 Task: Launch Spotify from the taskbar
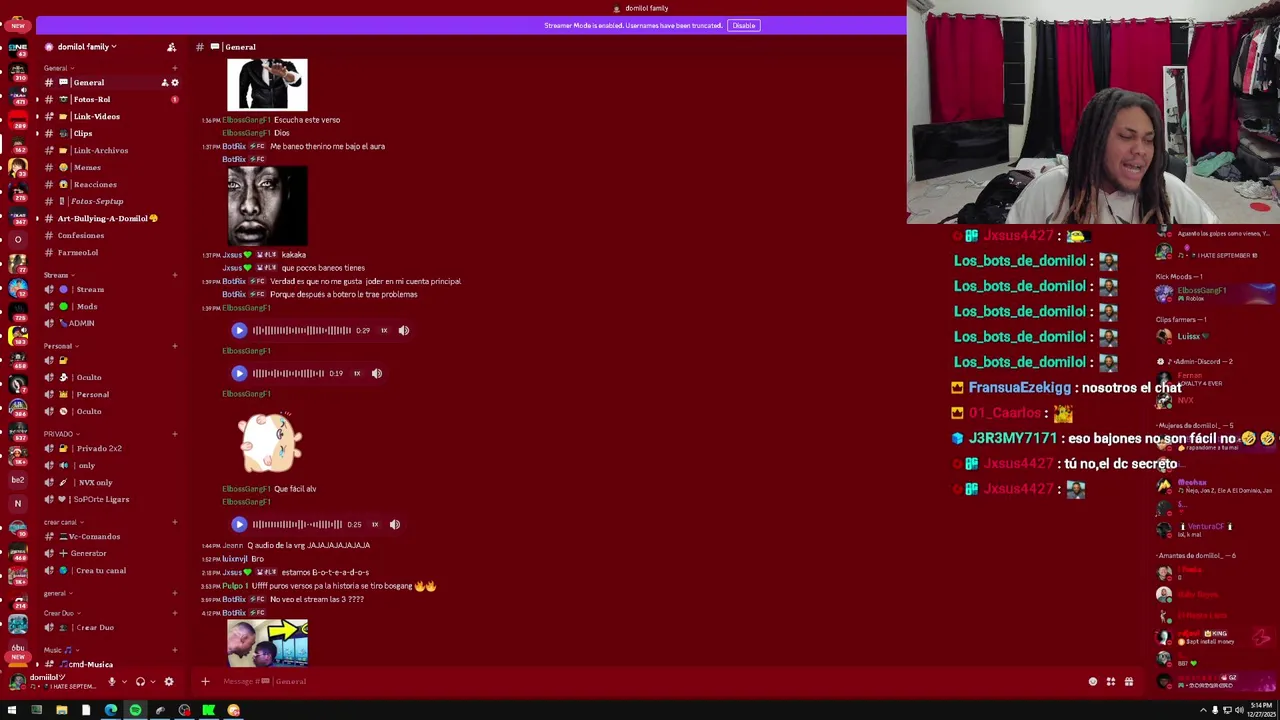(135, 710)
